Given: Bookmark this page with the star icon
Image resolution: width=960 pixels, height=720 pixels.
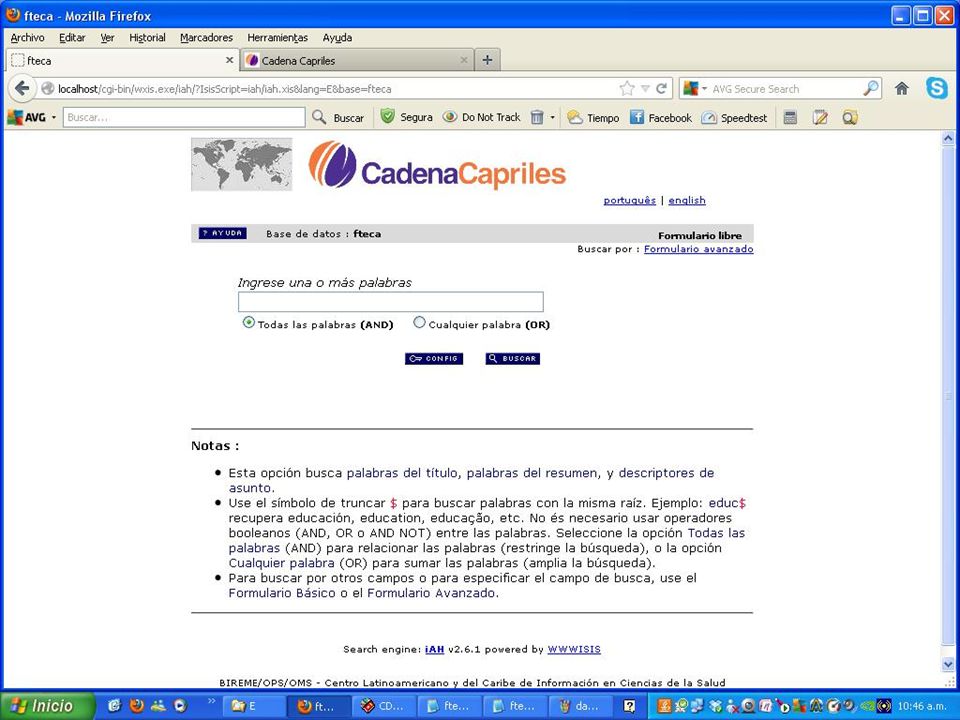Looking at the screenshot, I should tap(627, 89).
